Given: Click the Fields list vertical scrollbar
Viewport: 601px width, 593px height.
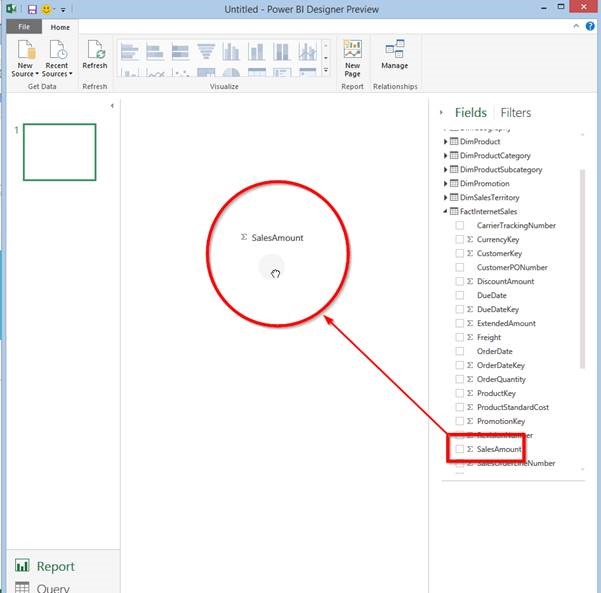Looking at the screenshot, I should coord(583,268).
